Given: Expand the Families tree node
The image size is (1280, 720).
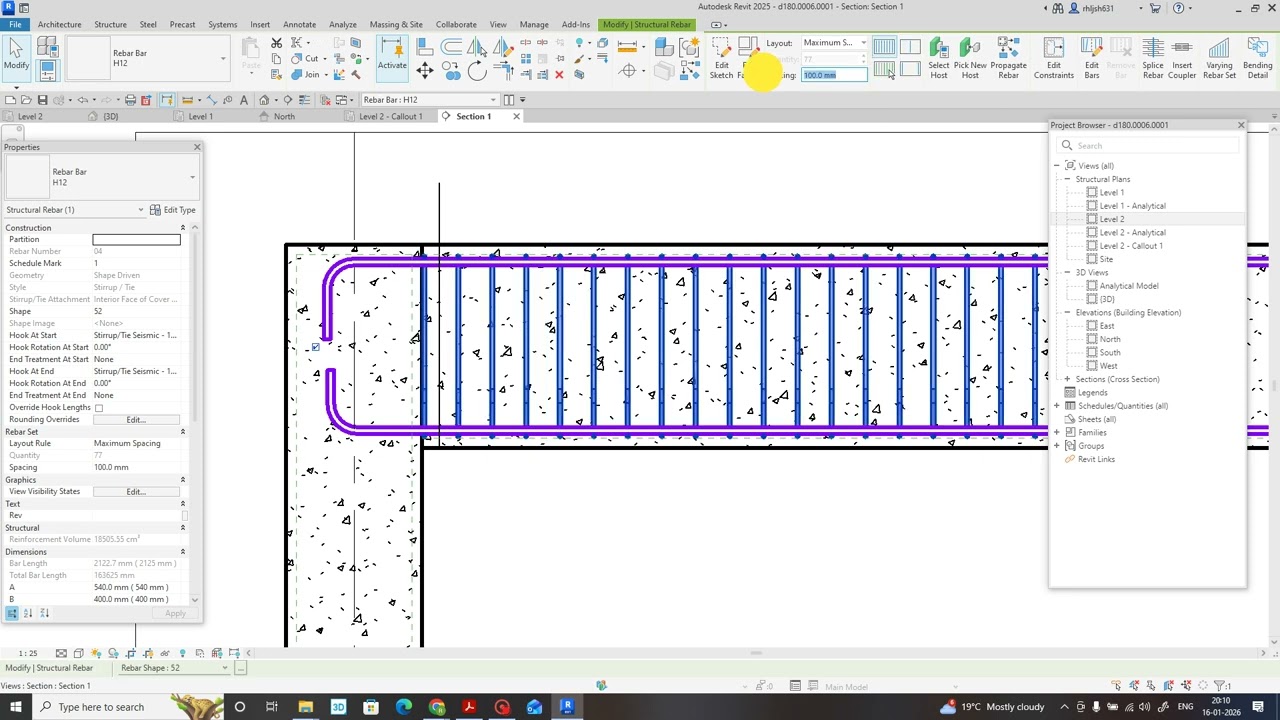Looking at the screenshot, I should pos(1057,432).
